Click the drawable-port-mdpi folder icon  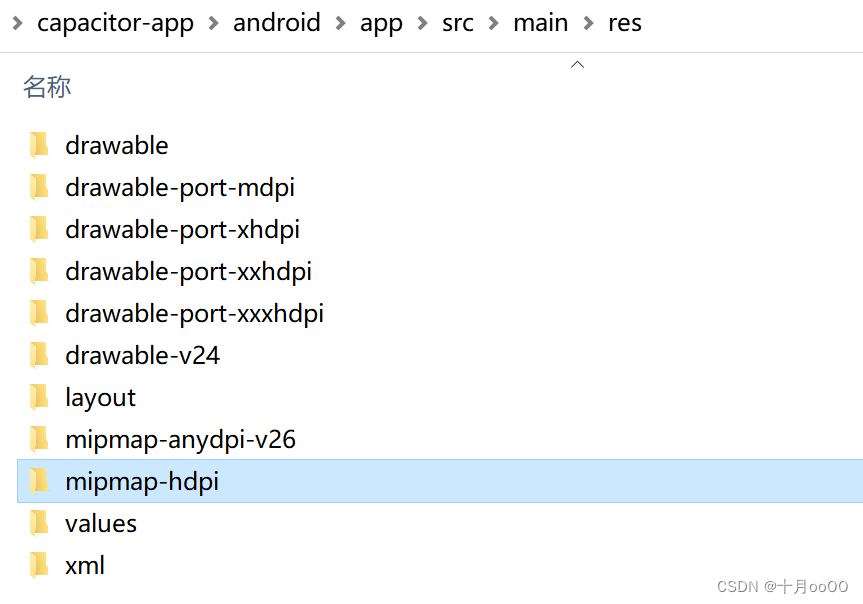click(40, 187)
